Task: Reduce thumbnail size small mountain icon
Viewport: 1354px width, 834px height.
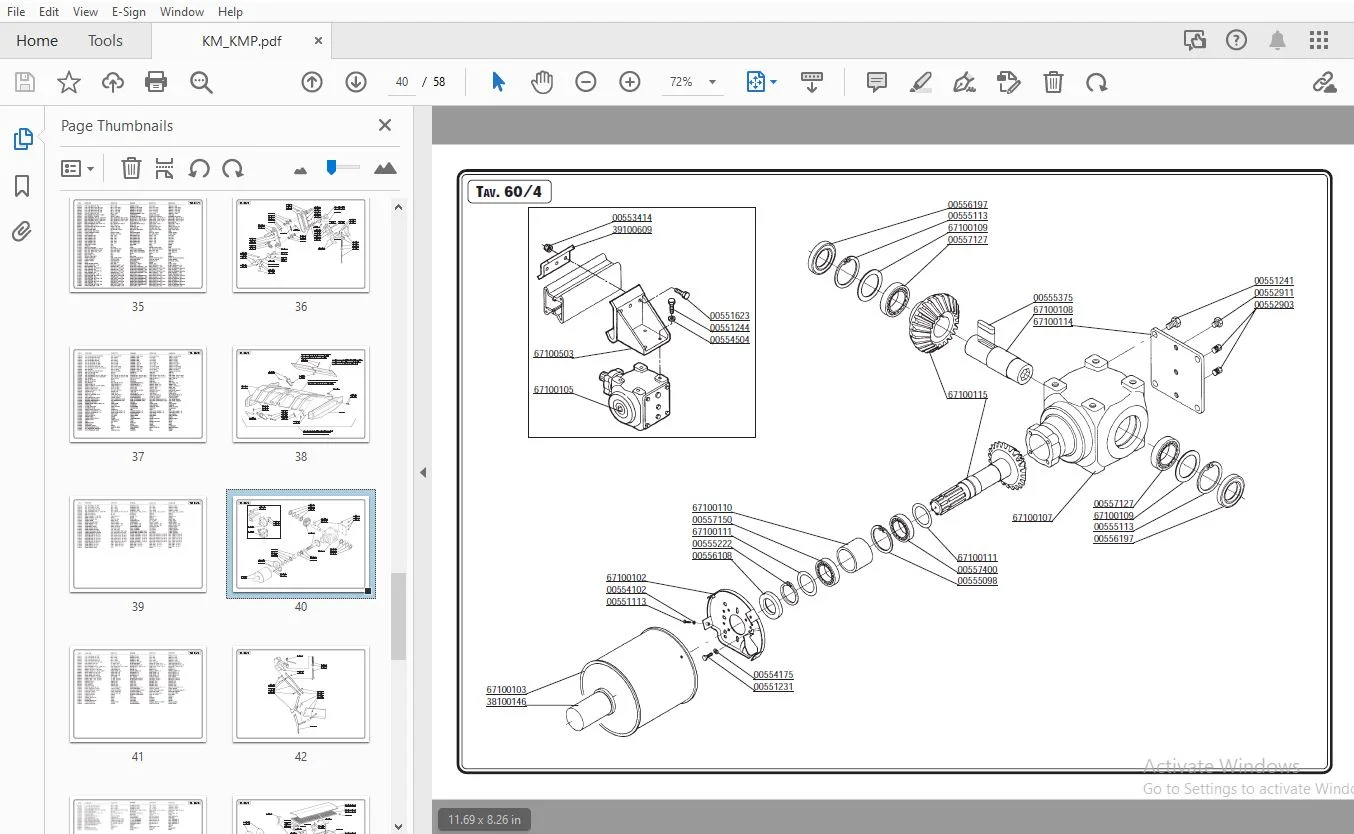Action: (x=300, y=170)
